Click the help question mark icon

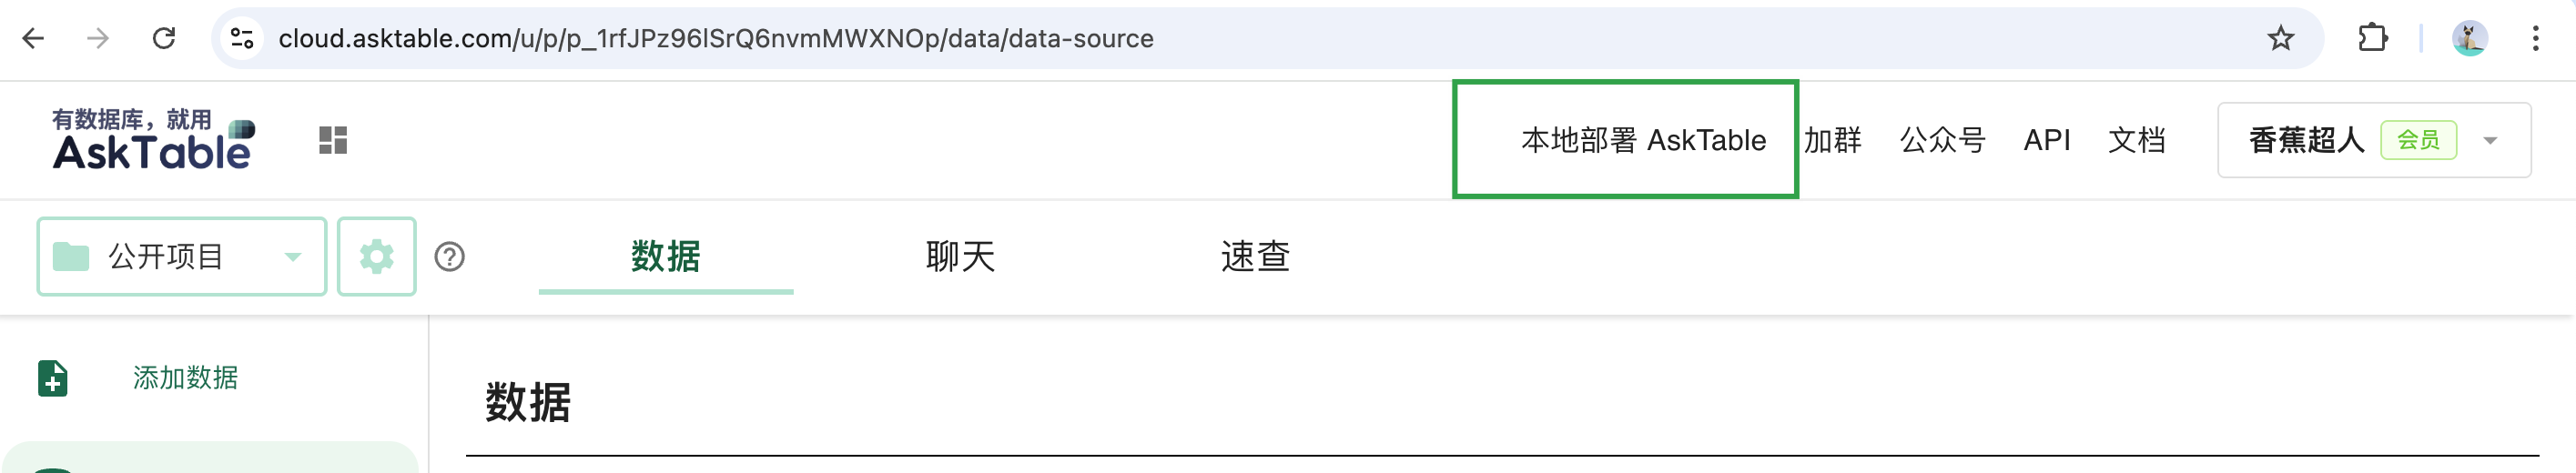tap(450, 257)
